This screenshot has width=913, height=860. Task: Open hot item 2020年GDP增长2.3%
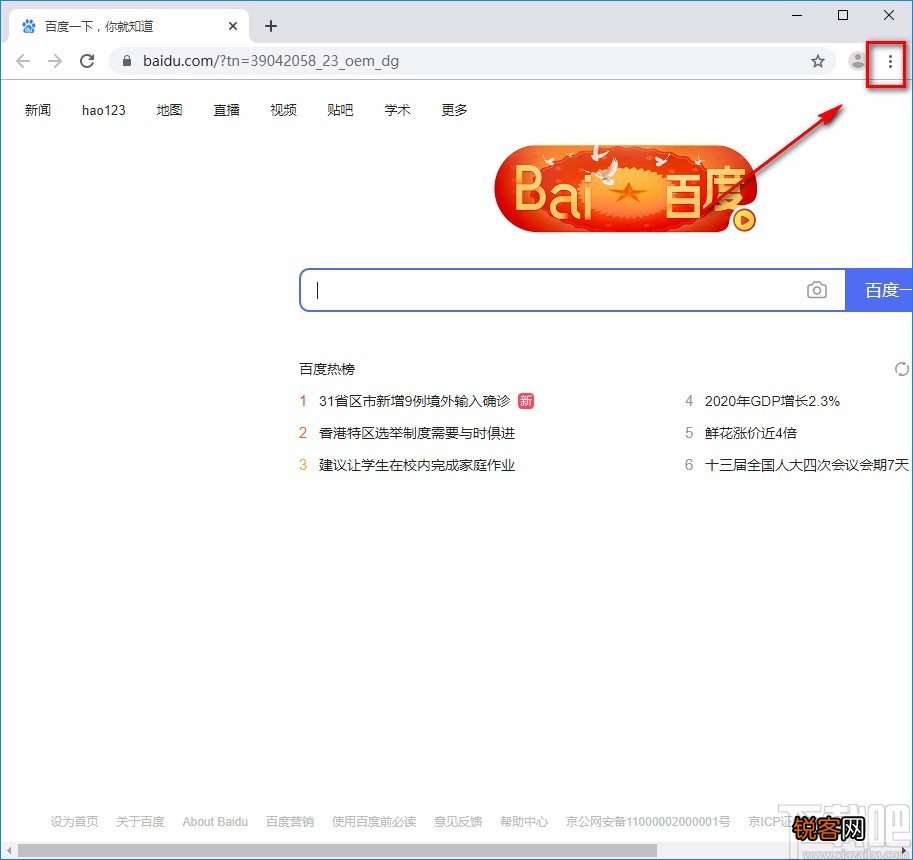(772, 401)
